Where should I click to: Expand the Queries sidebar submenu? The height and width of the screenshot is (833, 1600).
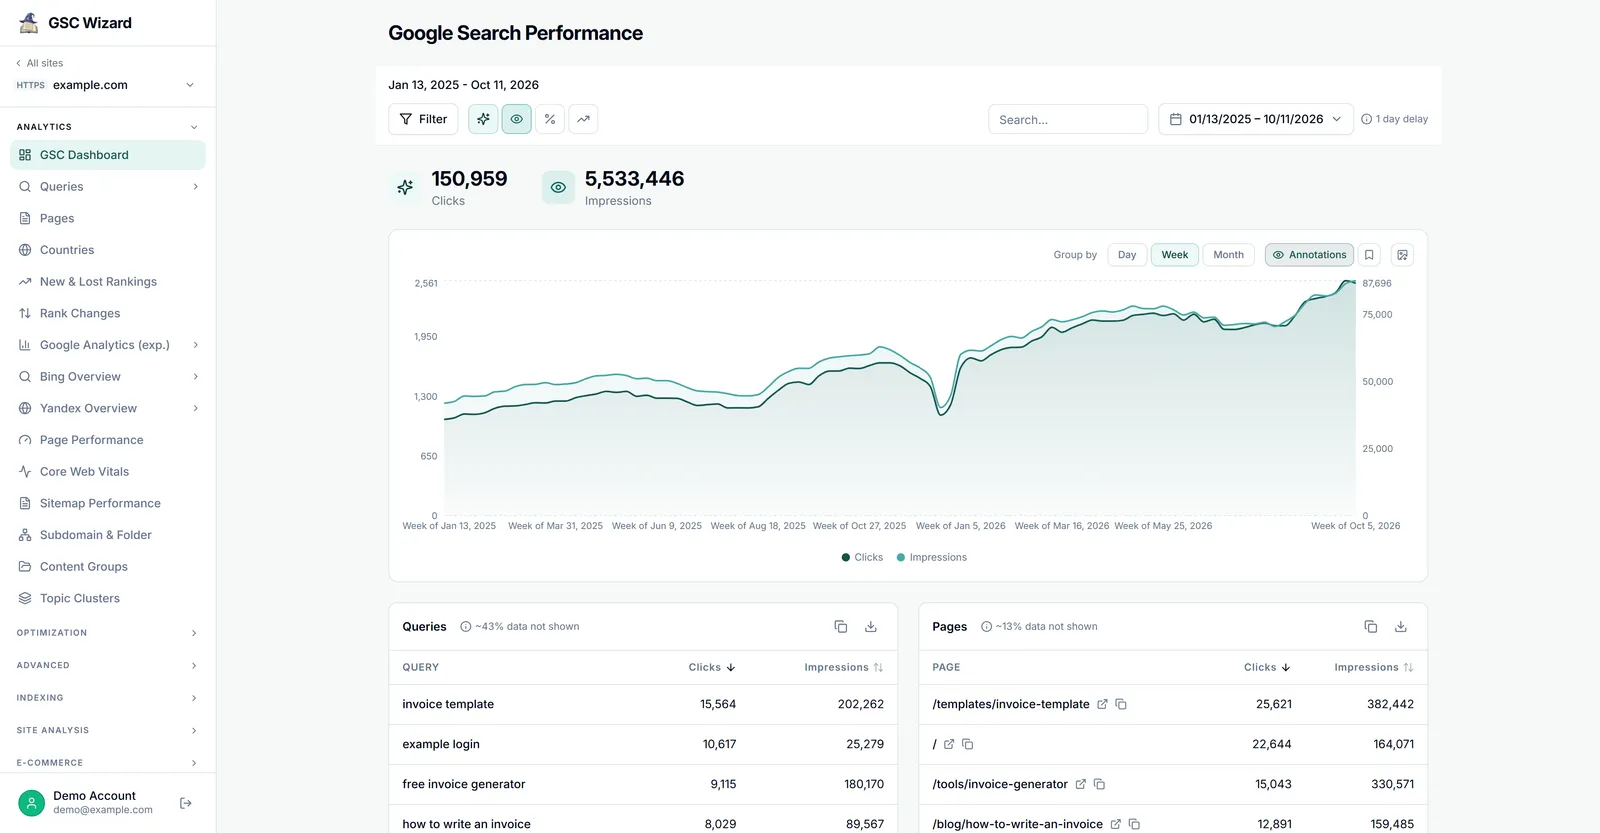click(x=195, y=187)
